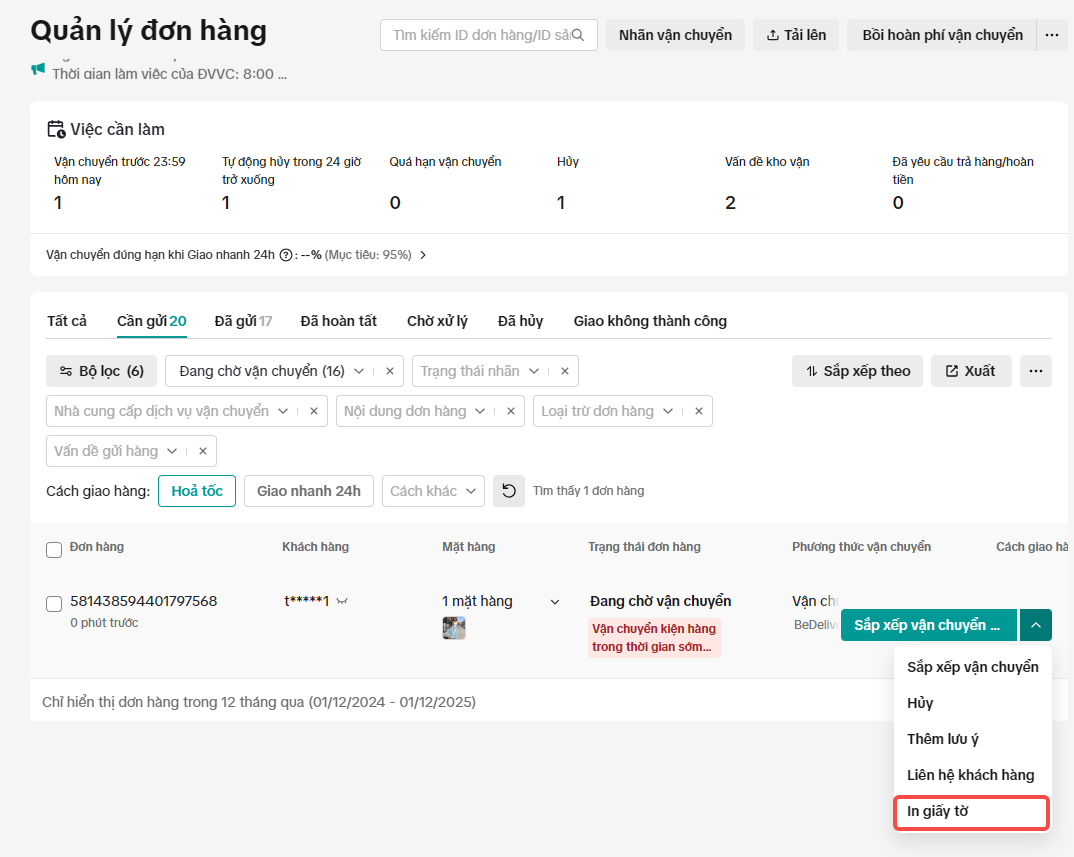The image size is (1074, 857).
Task: Click the product thumbnail image
Action: pyautogui.click(x=454, y=628)
